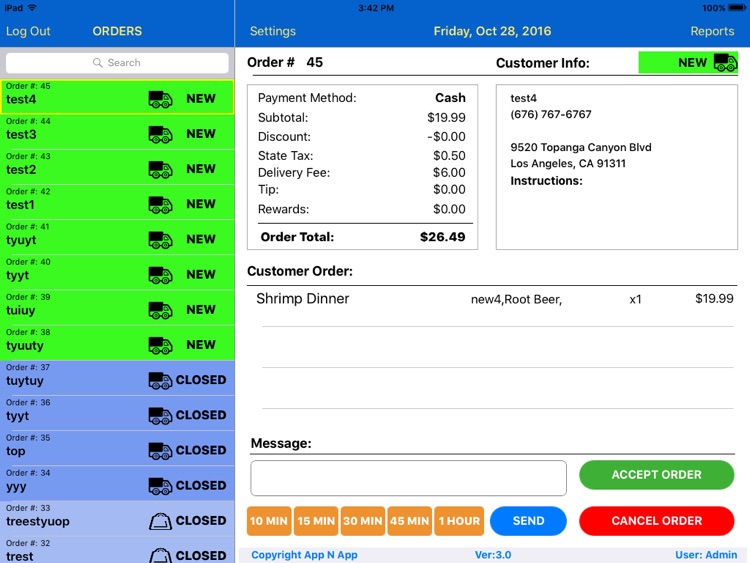Select closed order named top
The width and height of the screenshot is (750, 563).
coord(117,449)
